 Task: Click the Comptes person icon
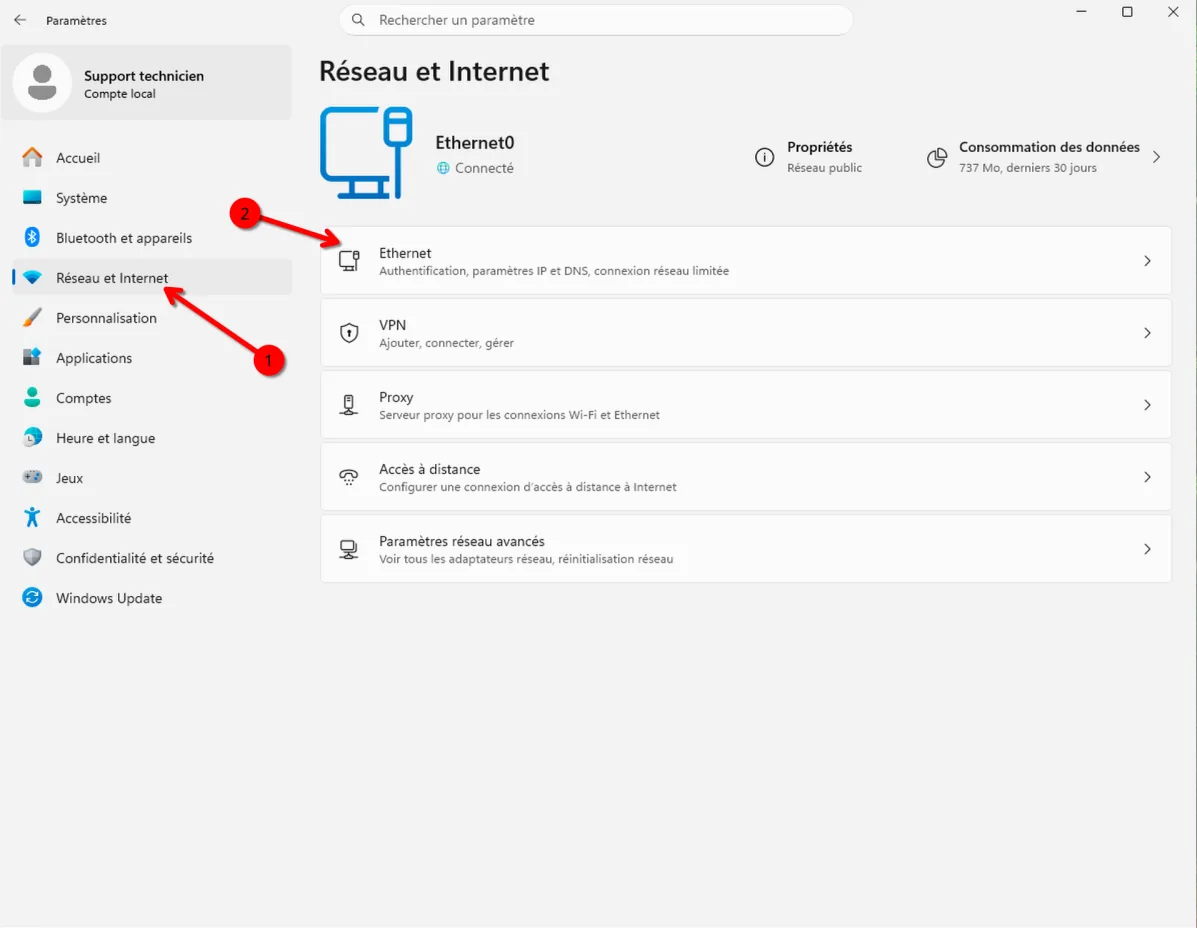32,397
